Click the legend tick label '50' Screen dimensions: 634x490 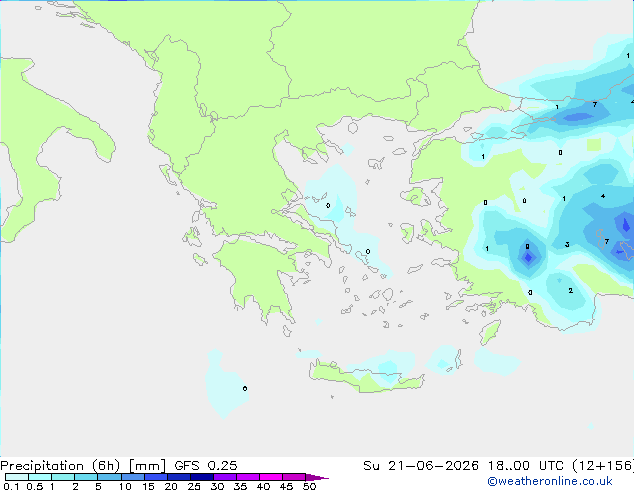[x=309, y=486]
